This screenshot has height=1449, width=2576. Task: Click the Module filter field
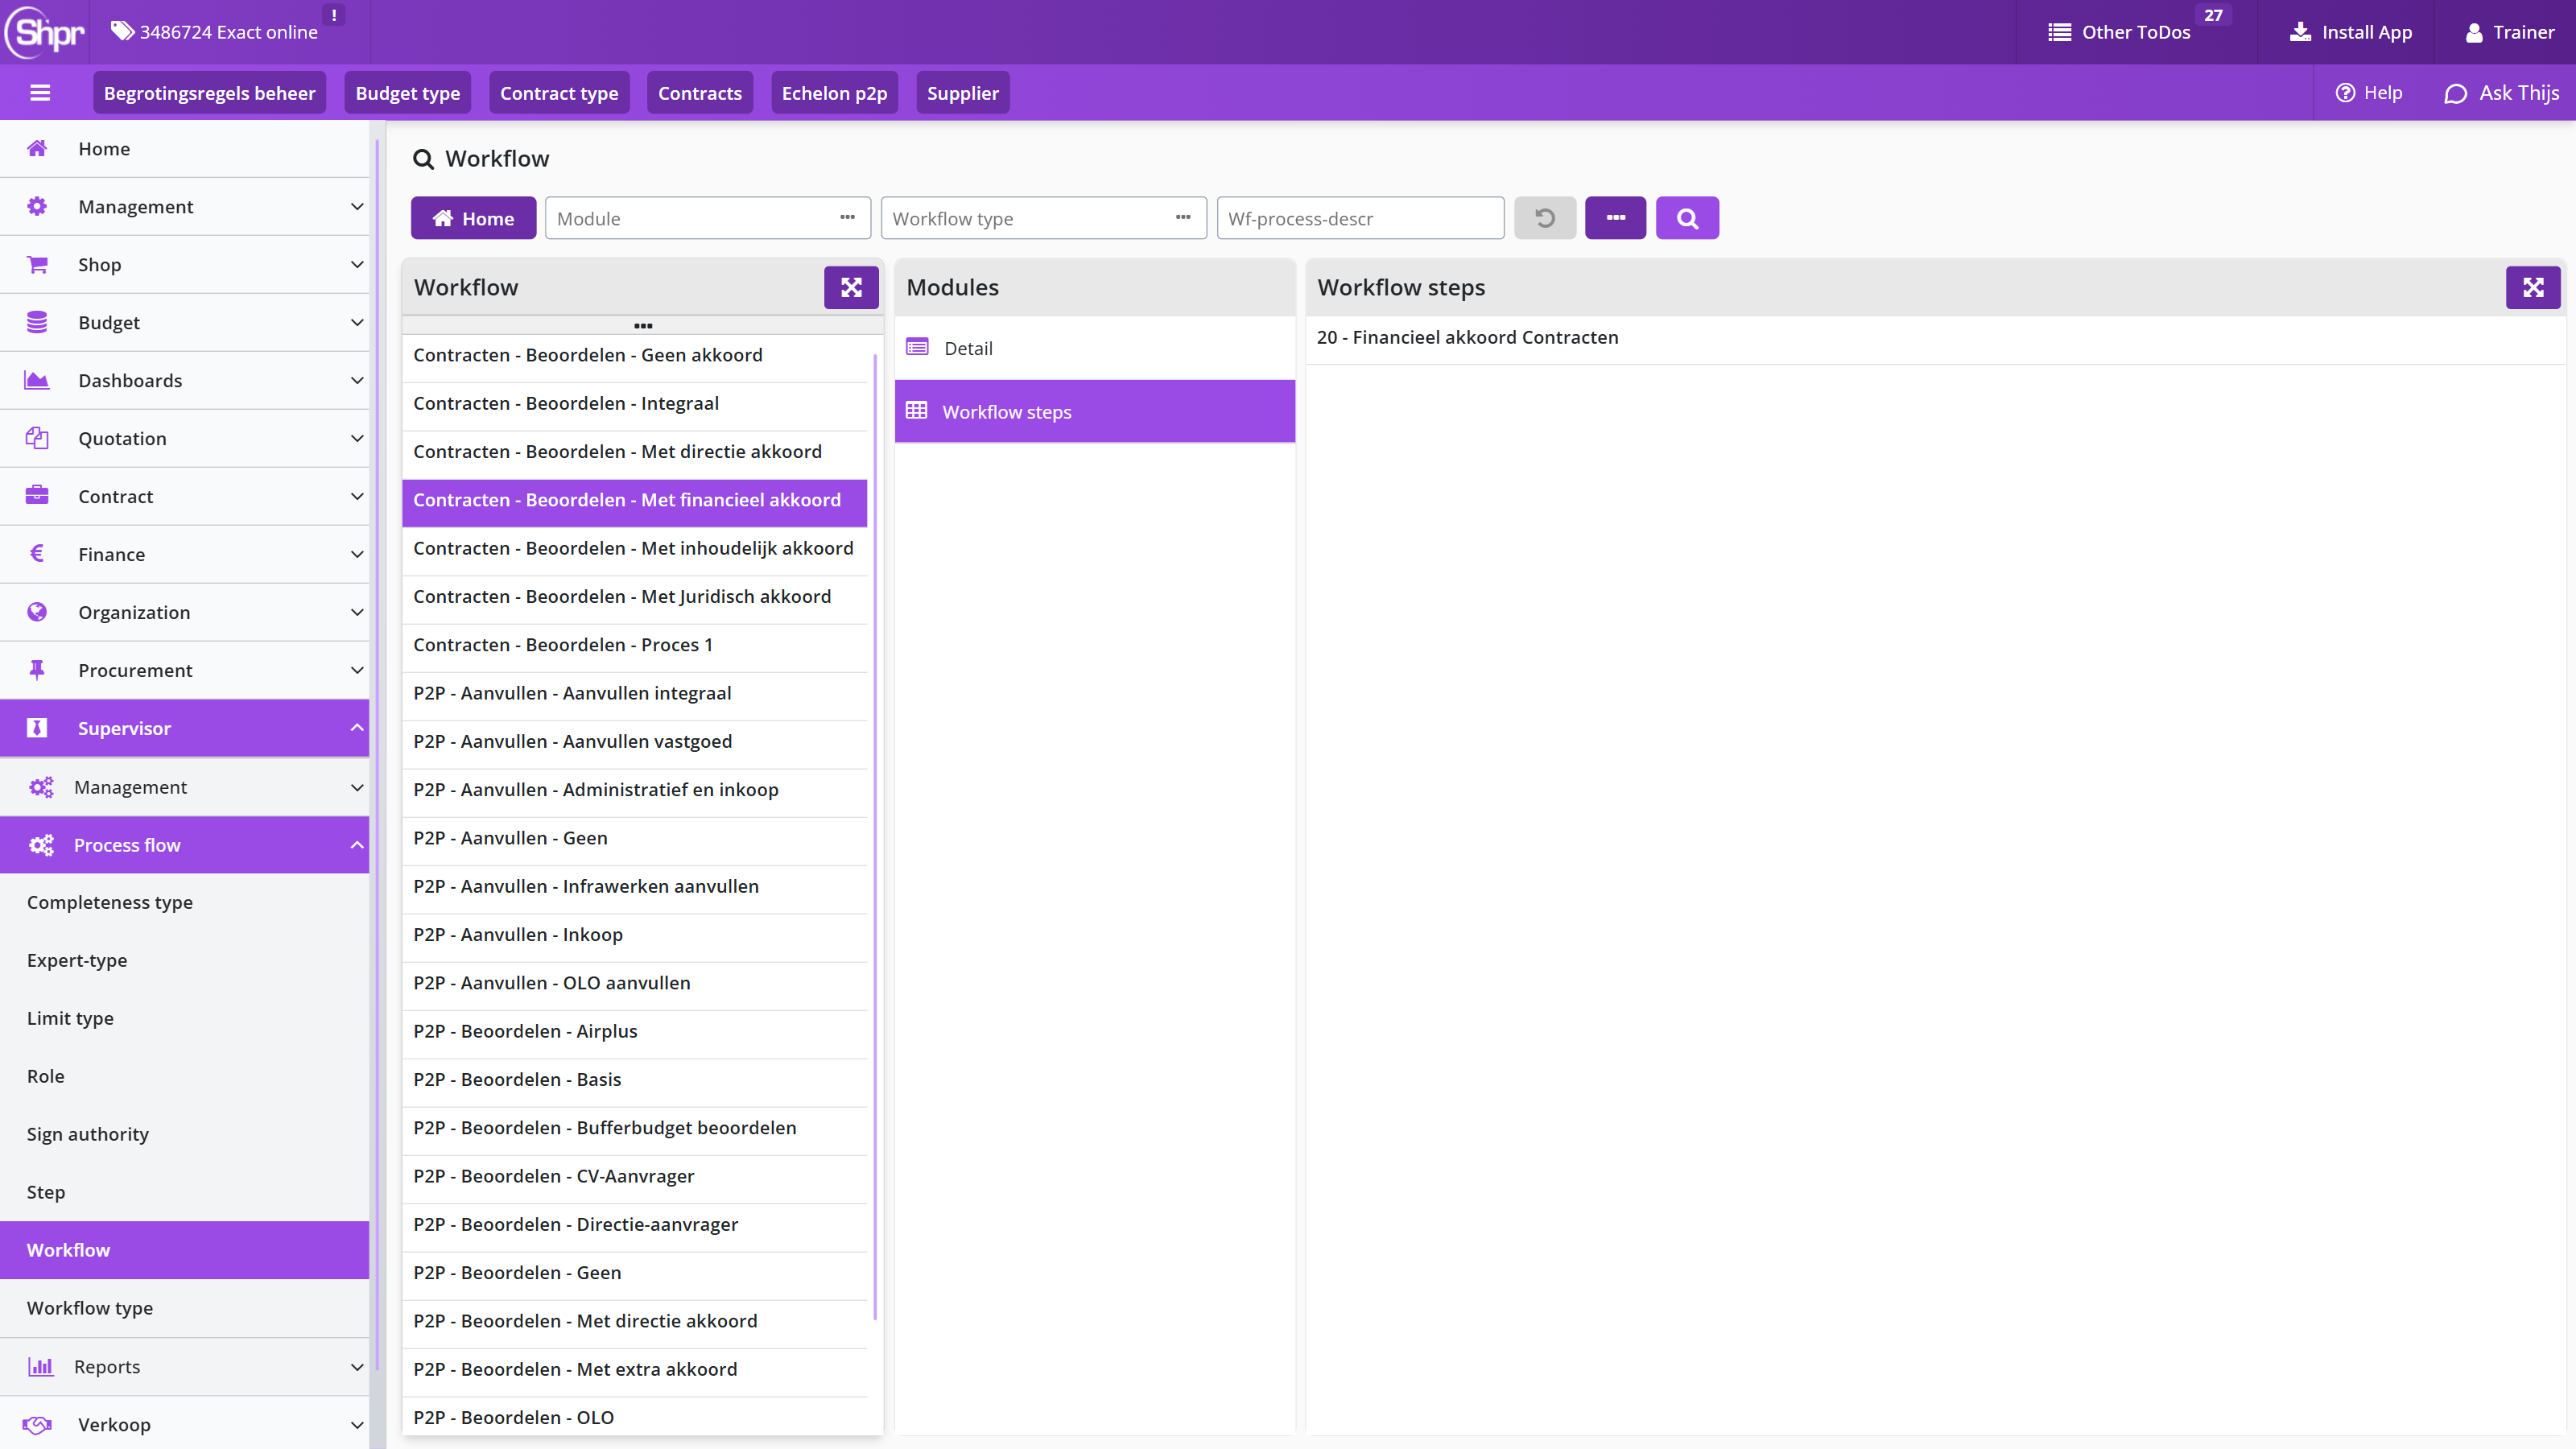pos(708,218)
